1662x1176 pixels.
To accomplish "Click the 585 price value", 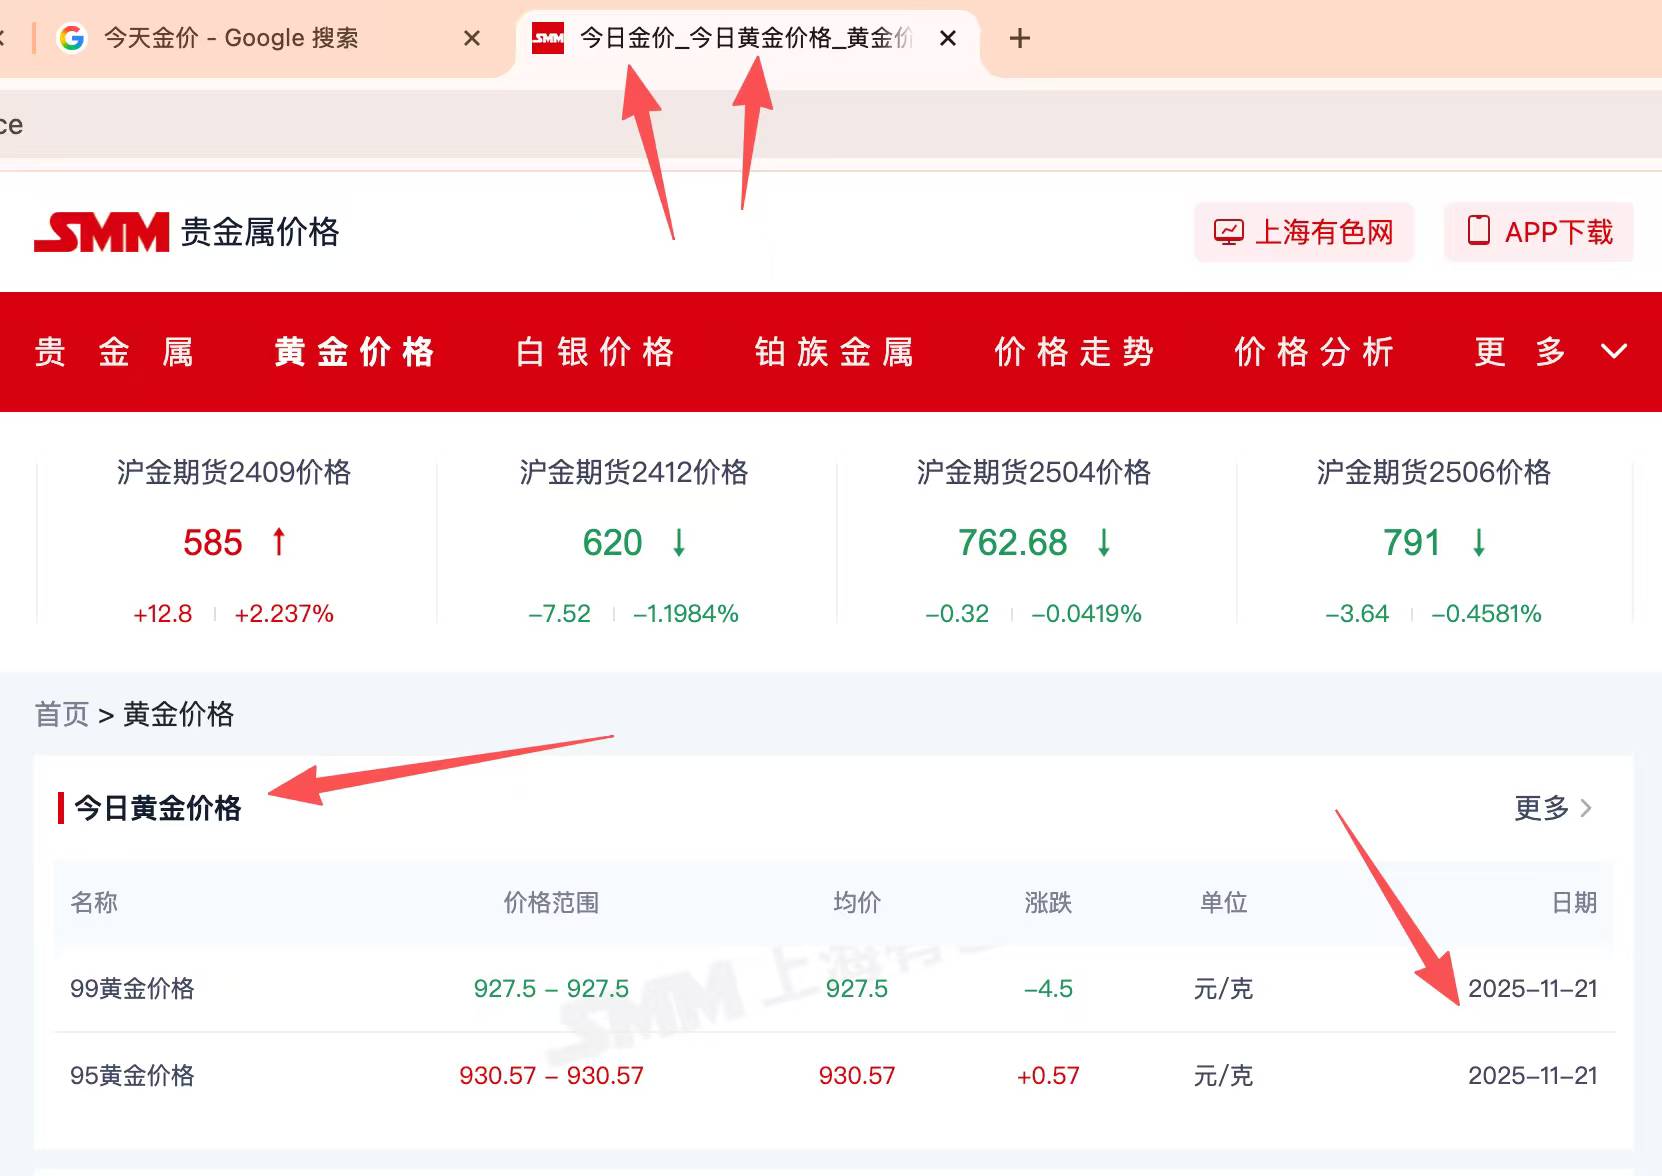I will (213, 543).
